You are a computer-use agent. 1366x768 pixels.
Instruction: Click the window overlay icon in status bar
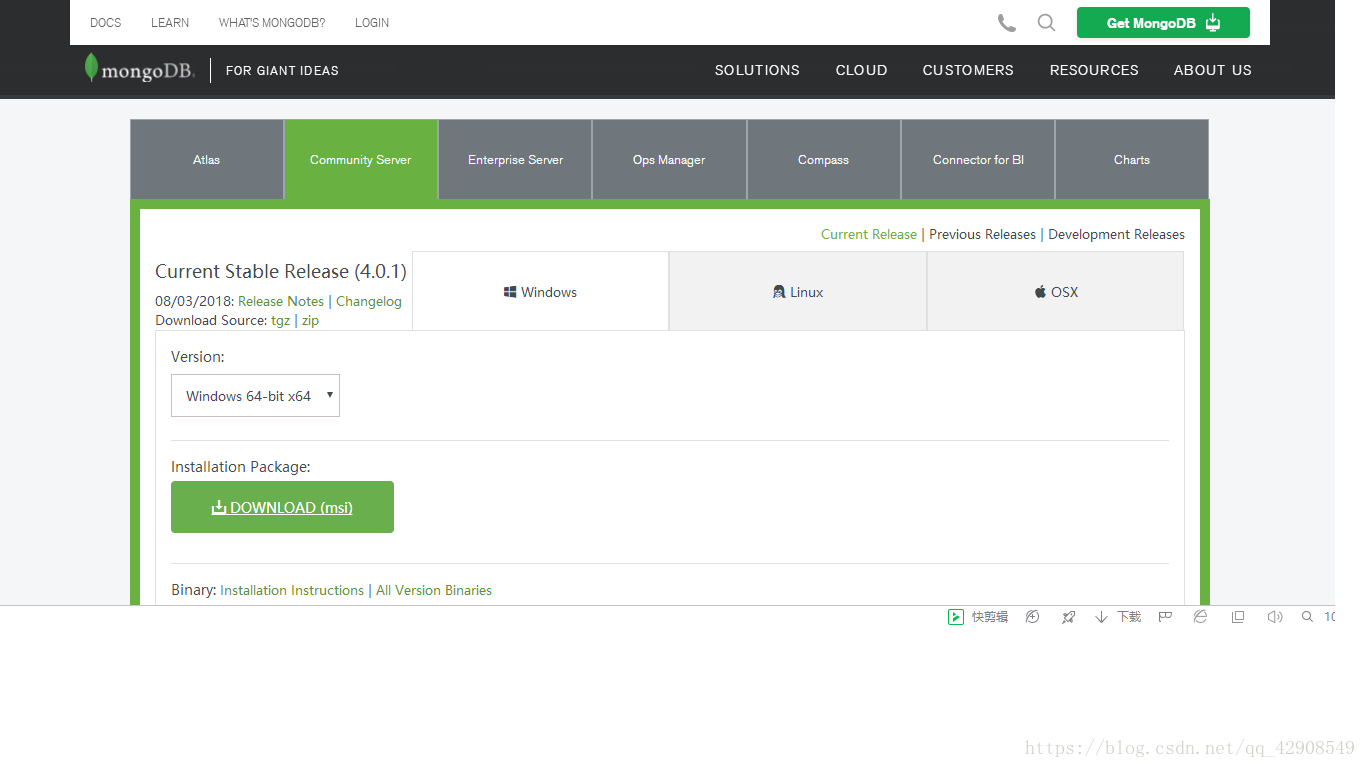[x=1238, y=617]
